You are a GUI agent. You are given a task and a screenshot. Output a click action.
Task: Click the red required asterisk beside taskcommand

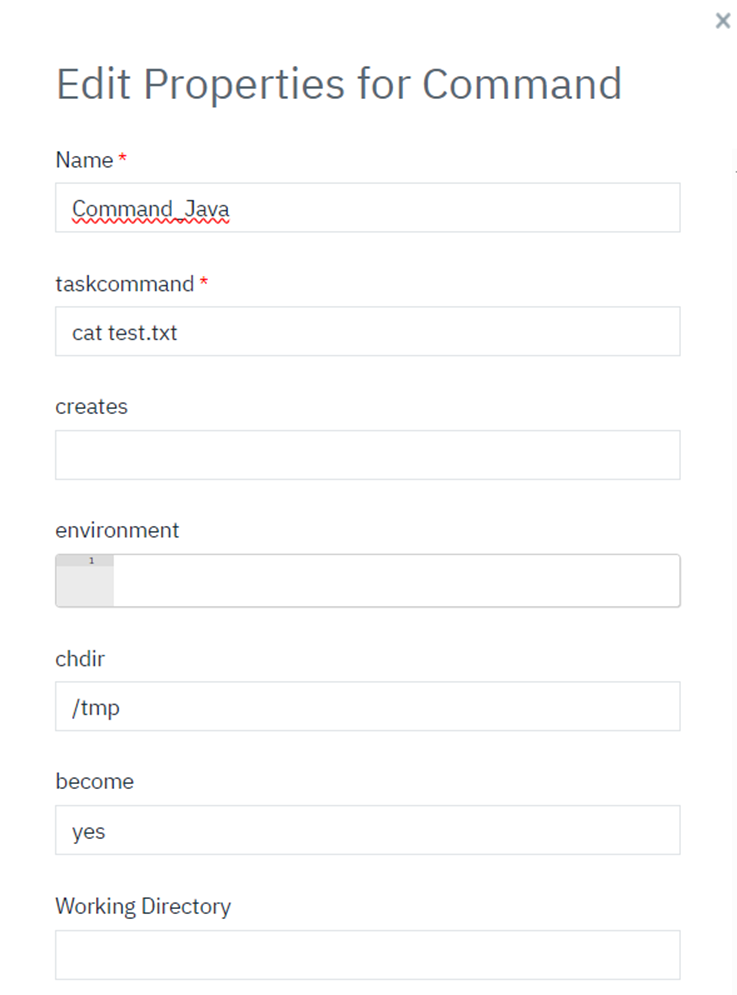tap(204, 283)
